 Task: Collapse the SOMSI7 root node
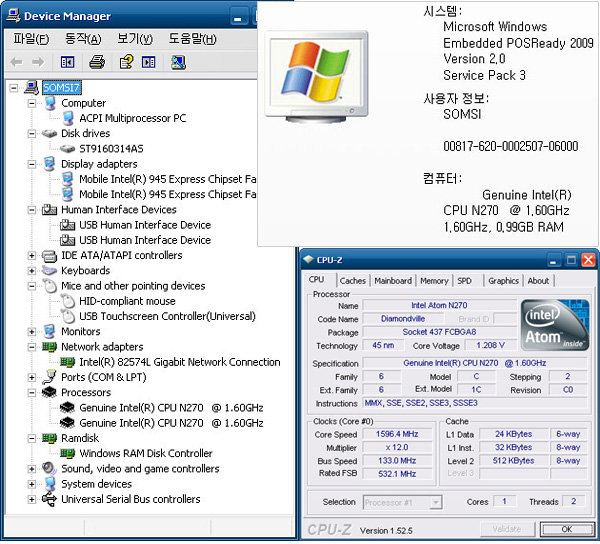pos(14,88)
